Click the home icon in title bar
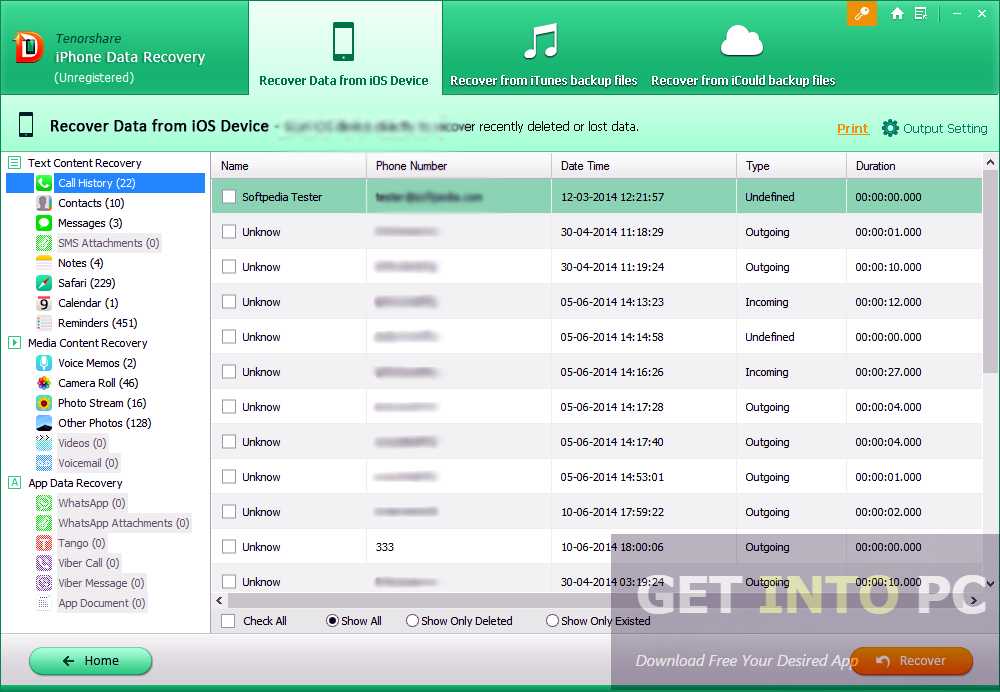 [x=897, y=13]
